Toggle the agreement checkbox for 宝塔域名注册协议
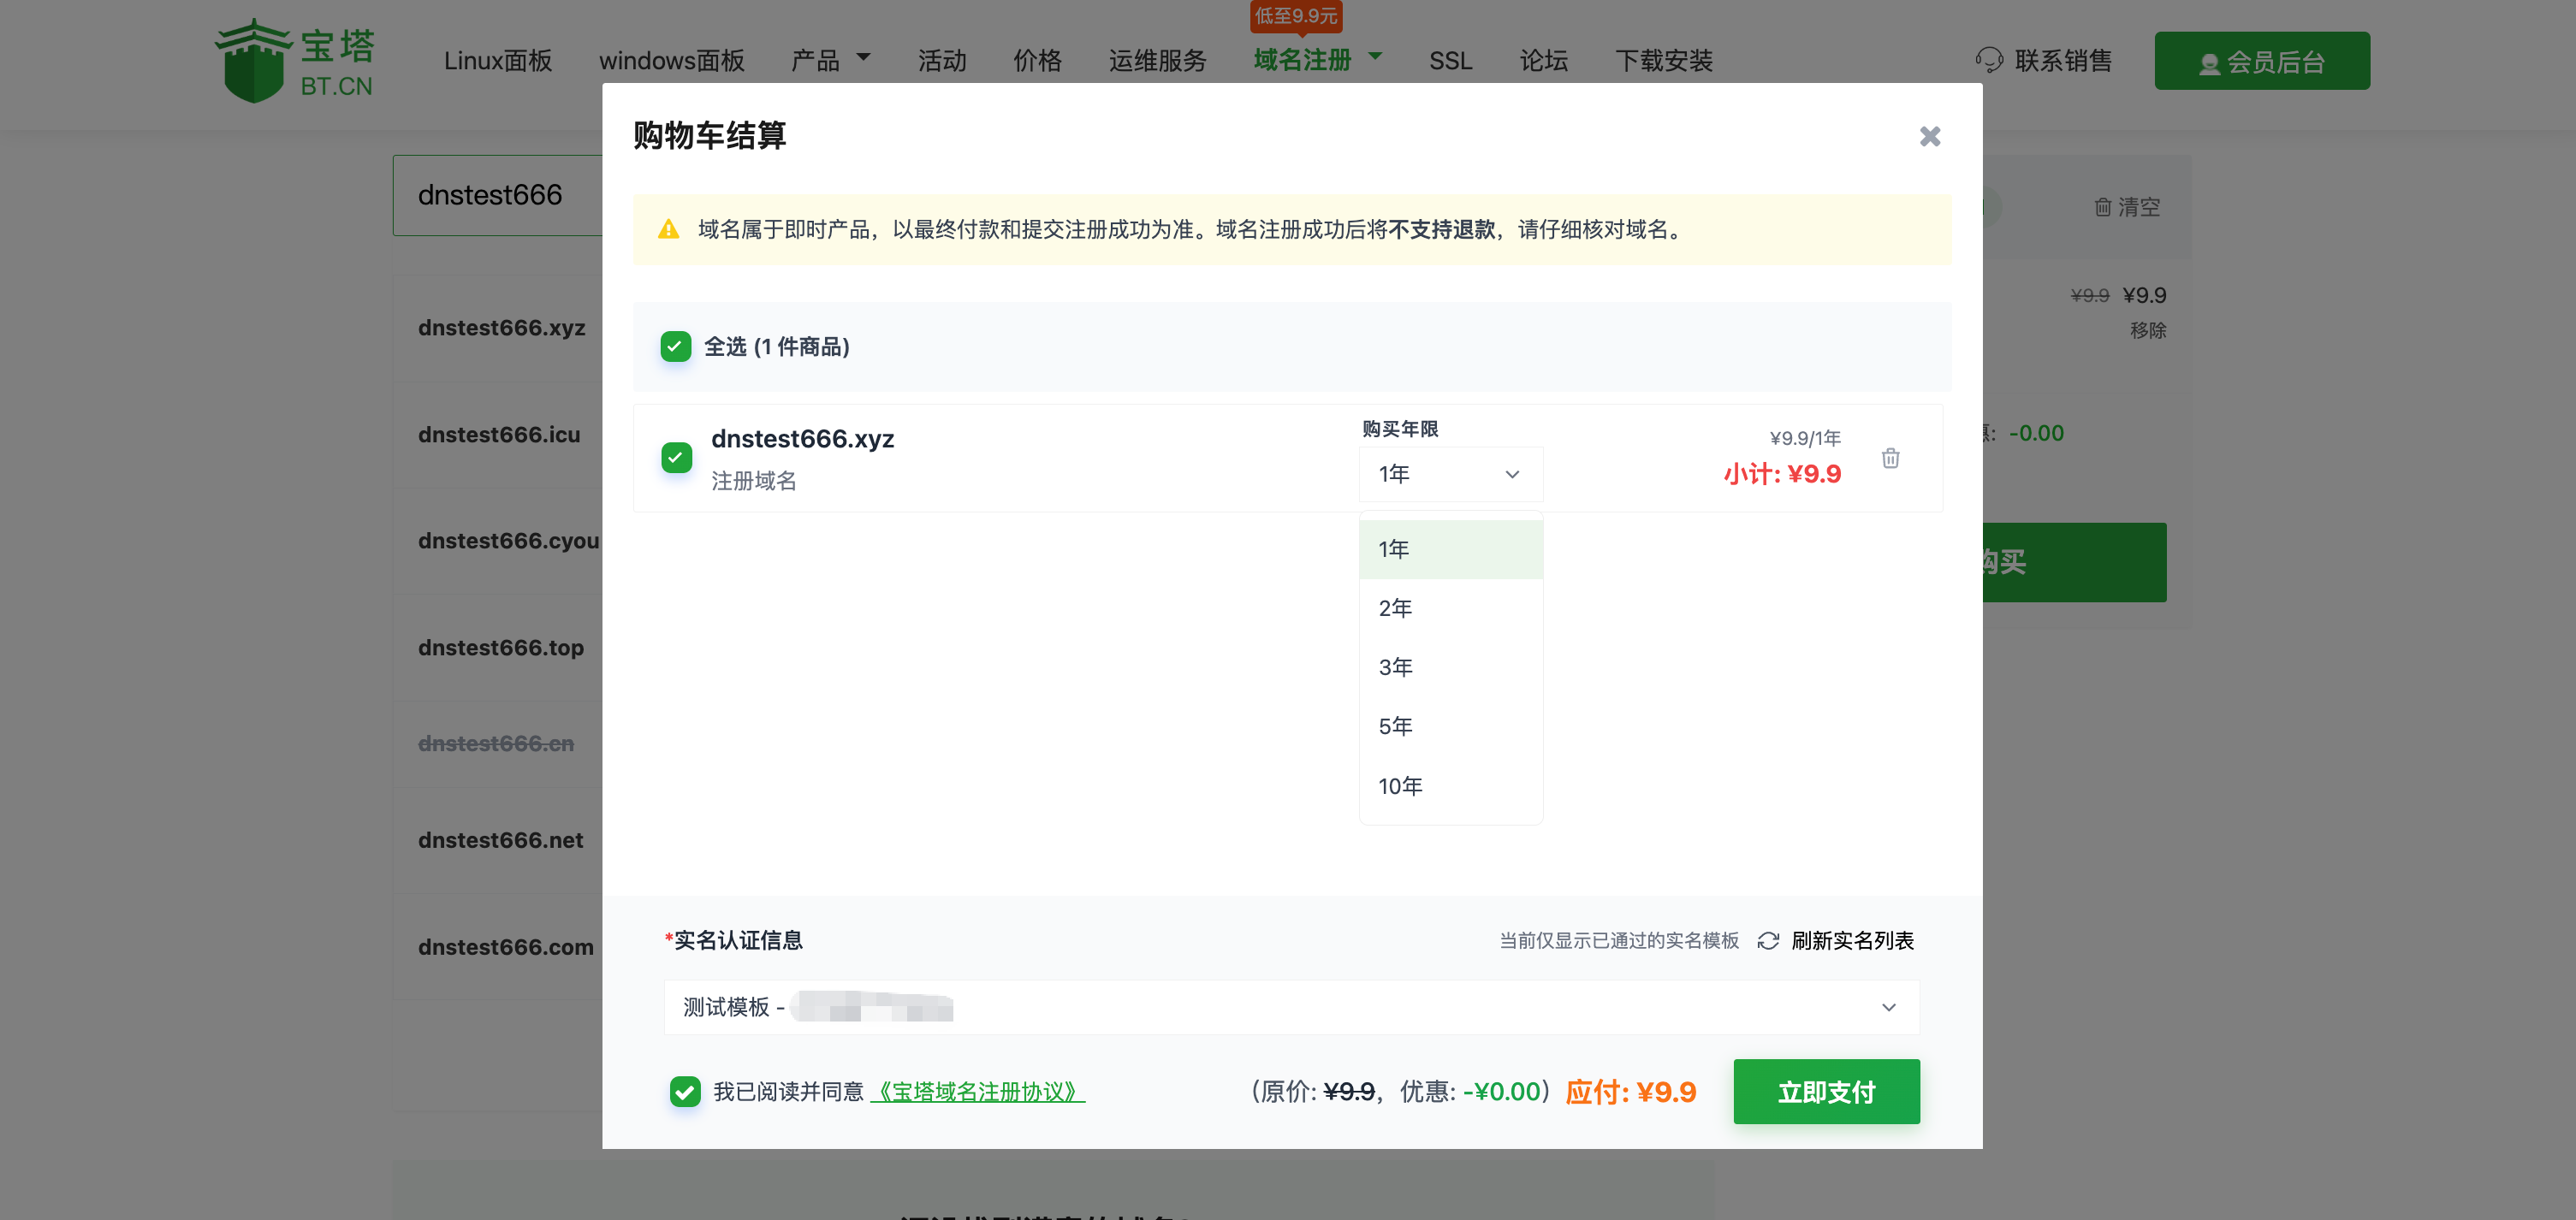The height and width of the screenshot is (1220, 2576). pos(685,1092)
